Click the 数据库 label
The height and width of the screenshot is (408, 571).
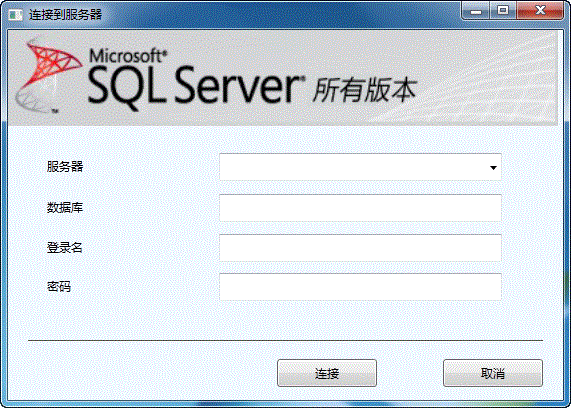point(65,208)
